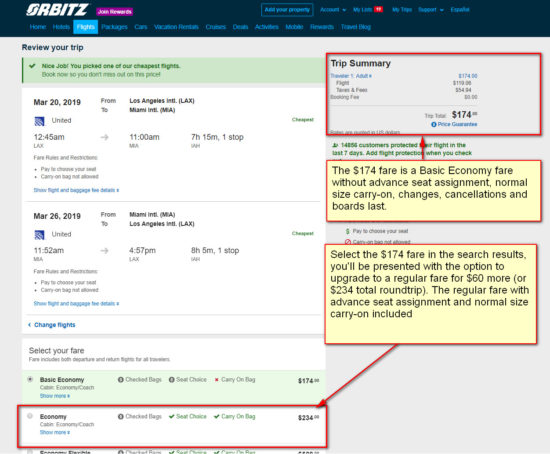Viewport: 550px width, 454px height.
Task: Expand Mar 20 flight and baggage fee details
Action: pos(76,190)
